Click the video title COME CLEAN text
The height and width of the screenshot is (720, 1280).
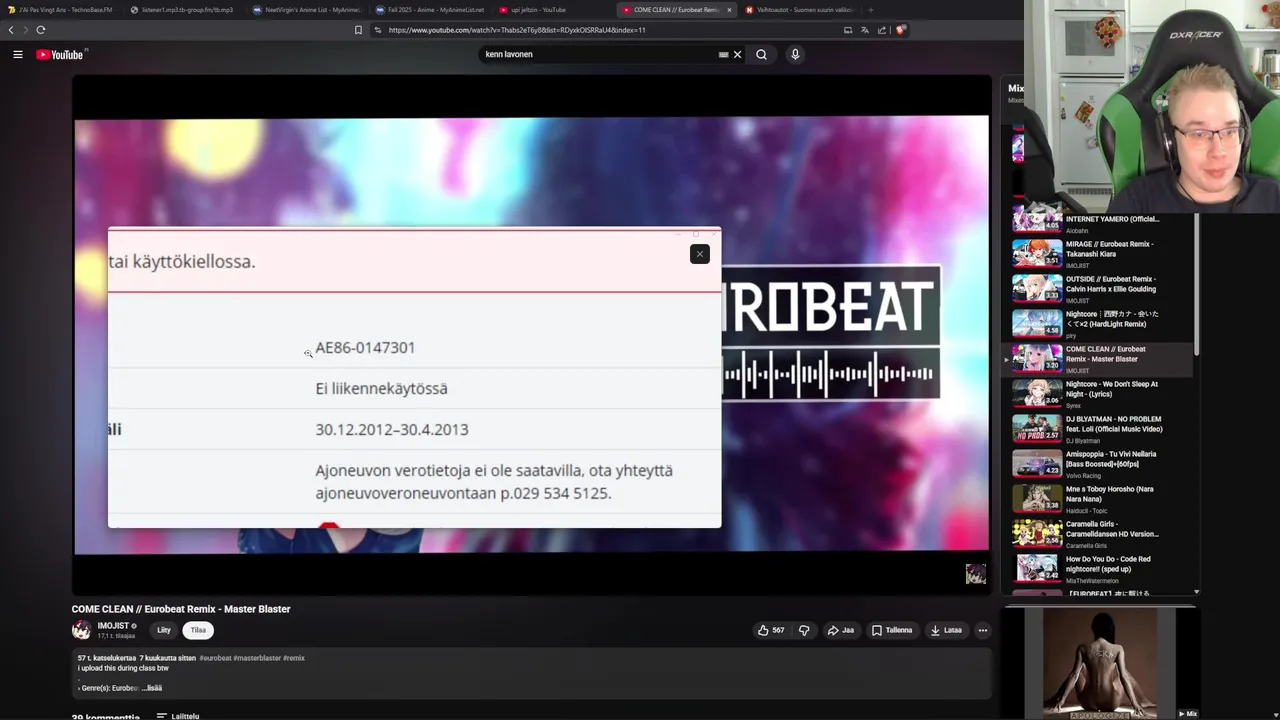tap(181, 609)
